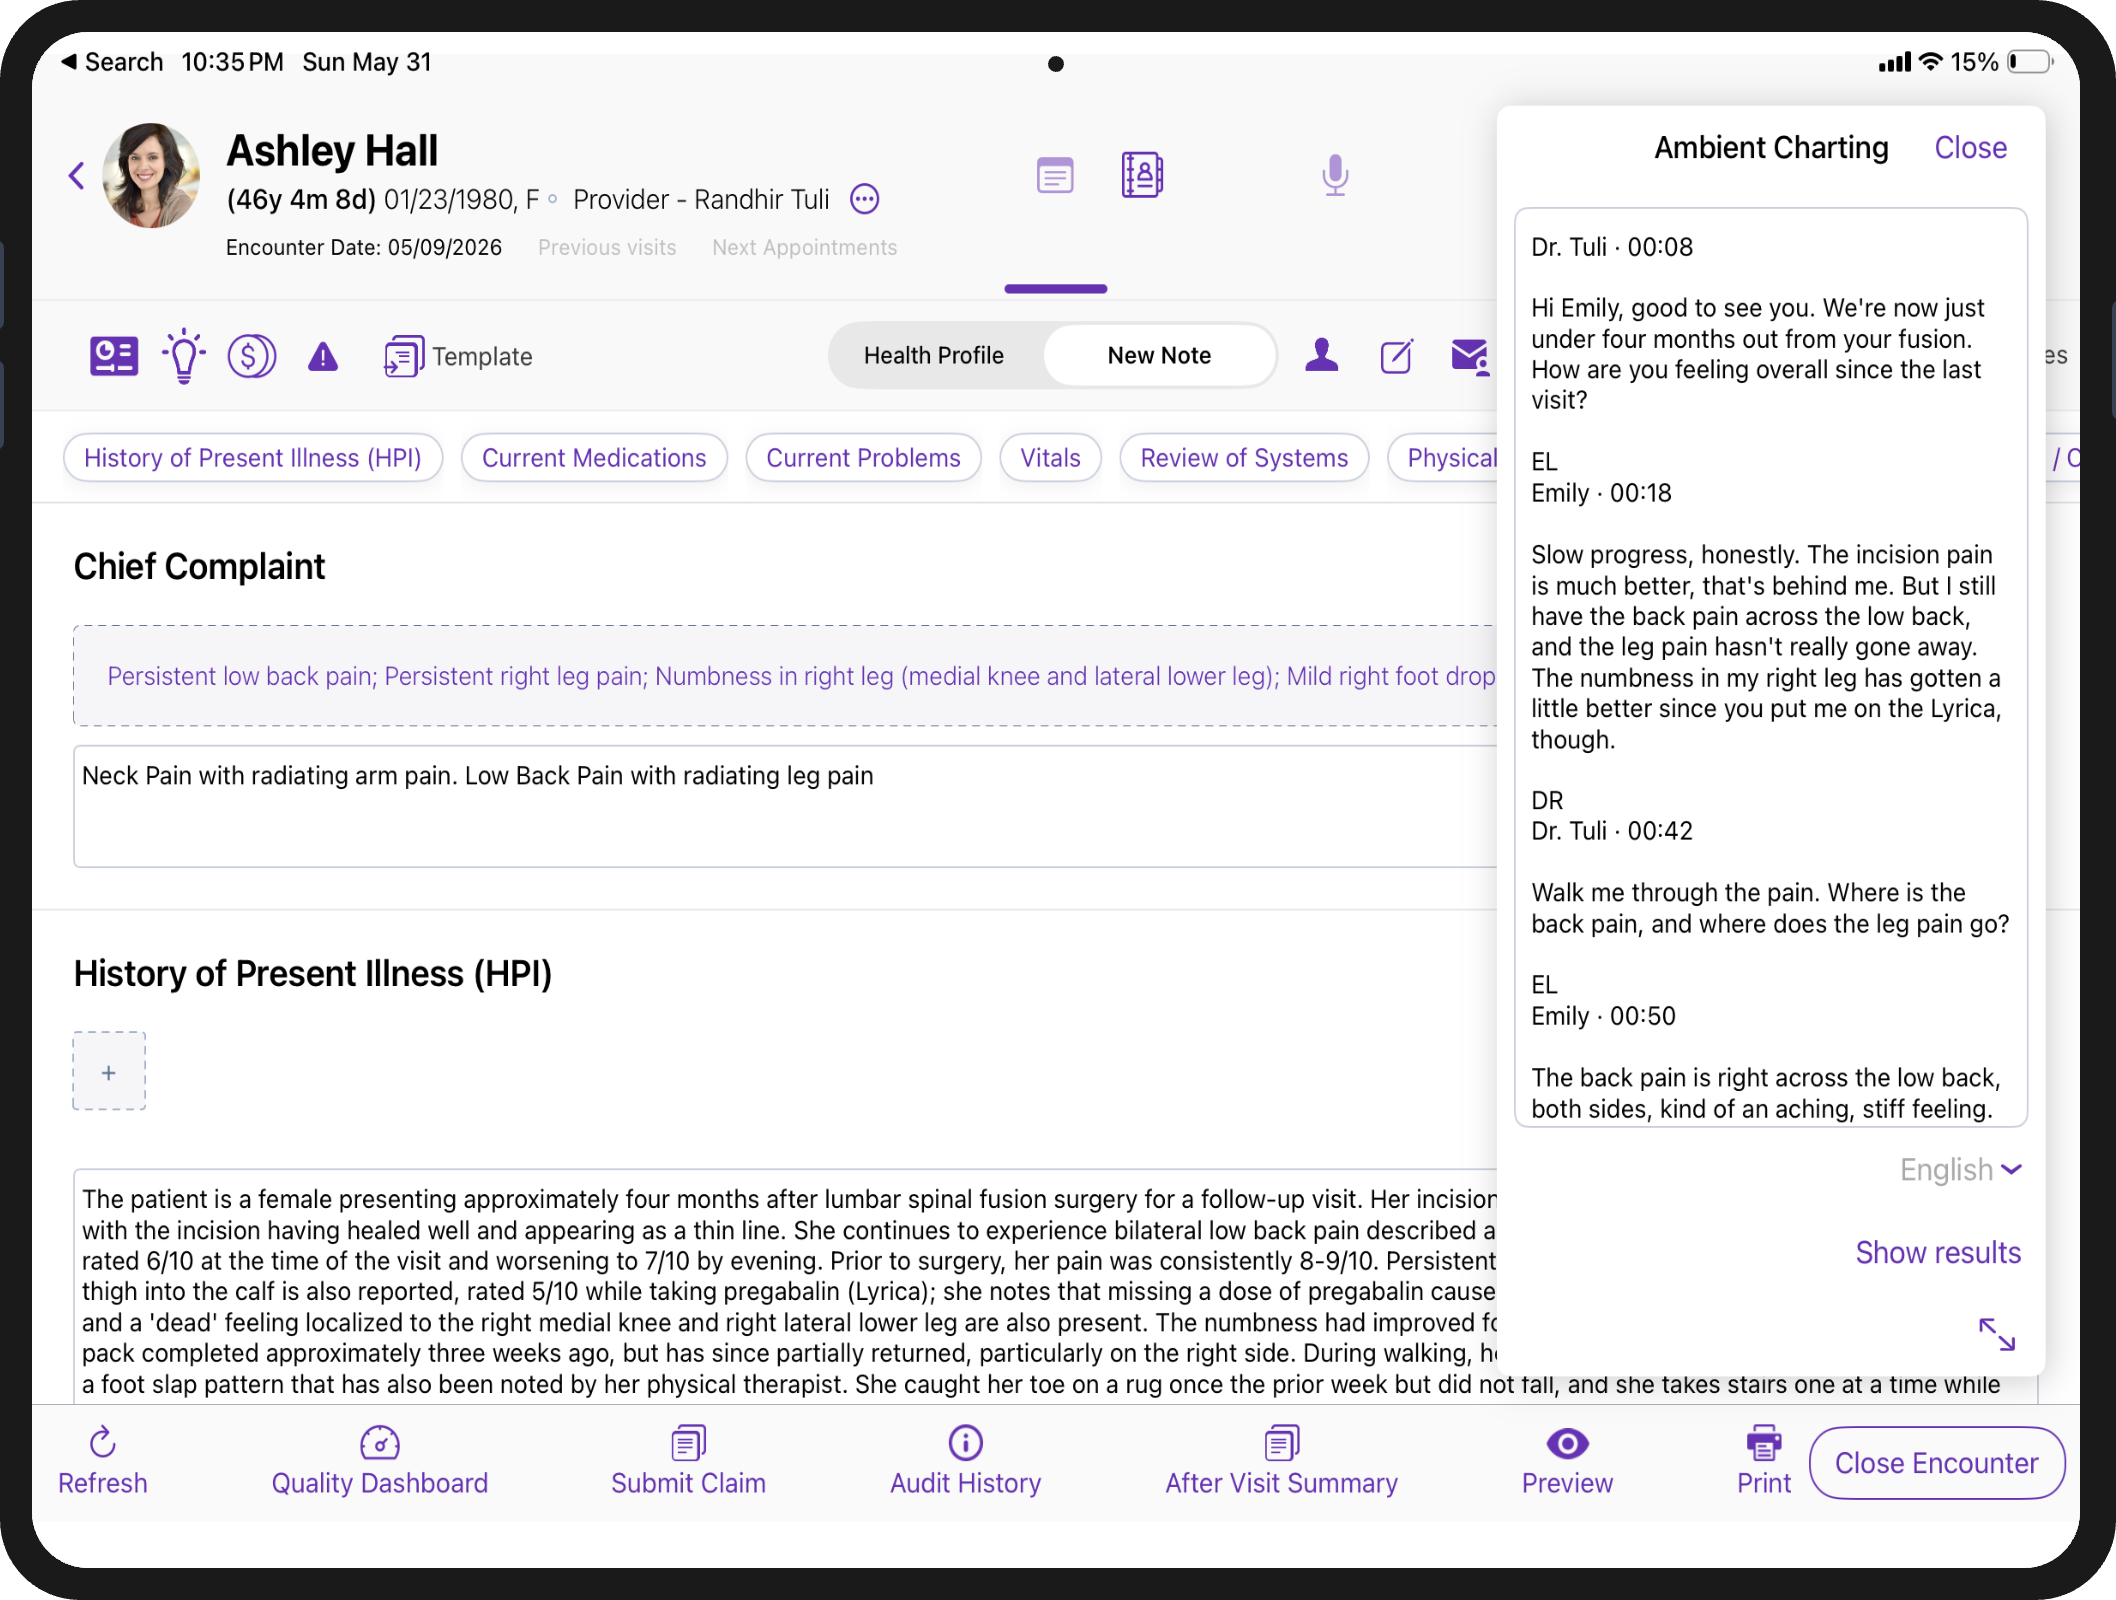Open the Quality Dashboard

click(380, 1462)
